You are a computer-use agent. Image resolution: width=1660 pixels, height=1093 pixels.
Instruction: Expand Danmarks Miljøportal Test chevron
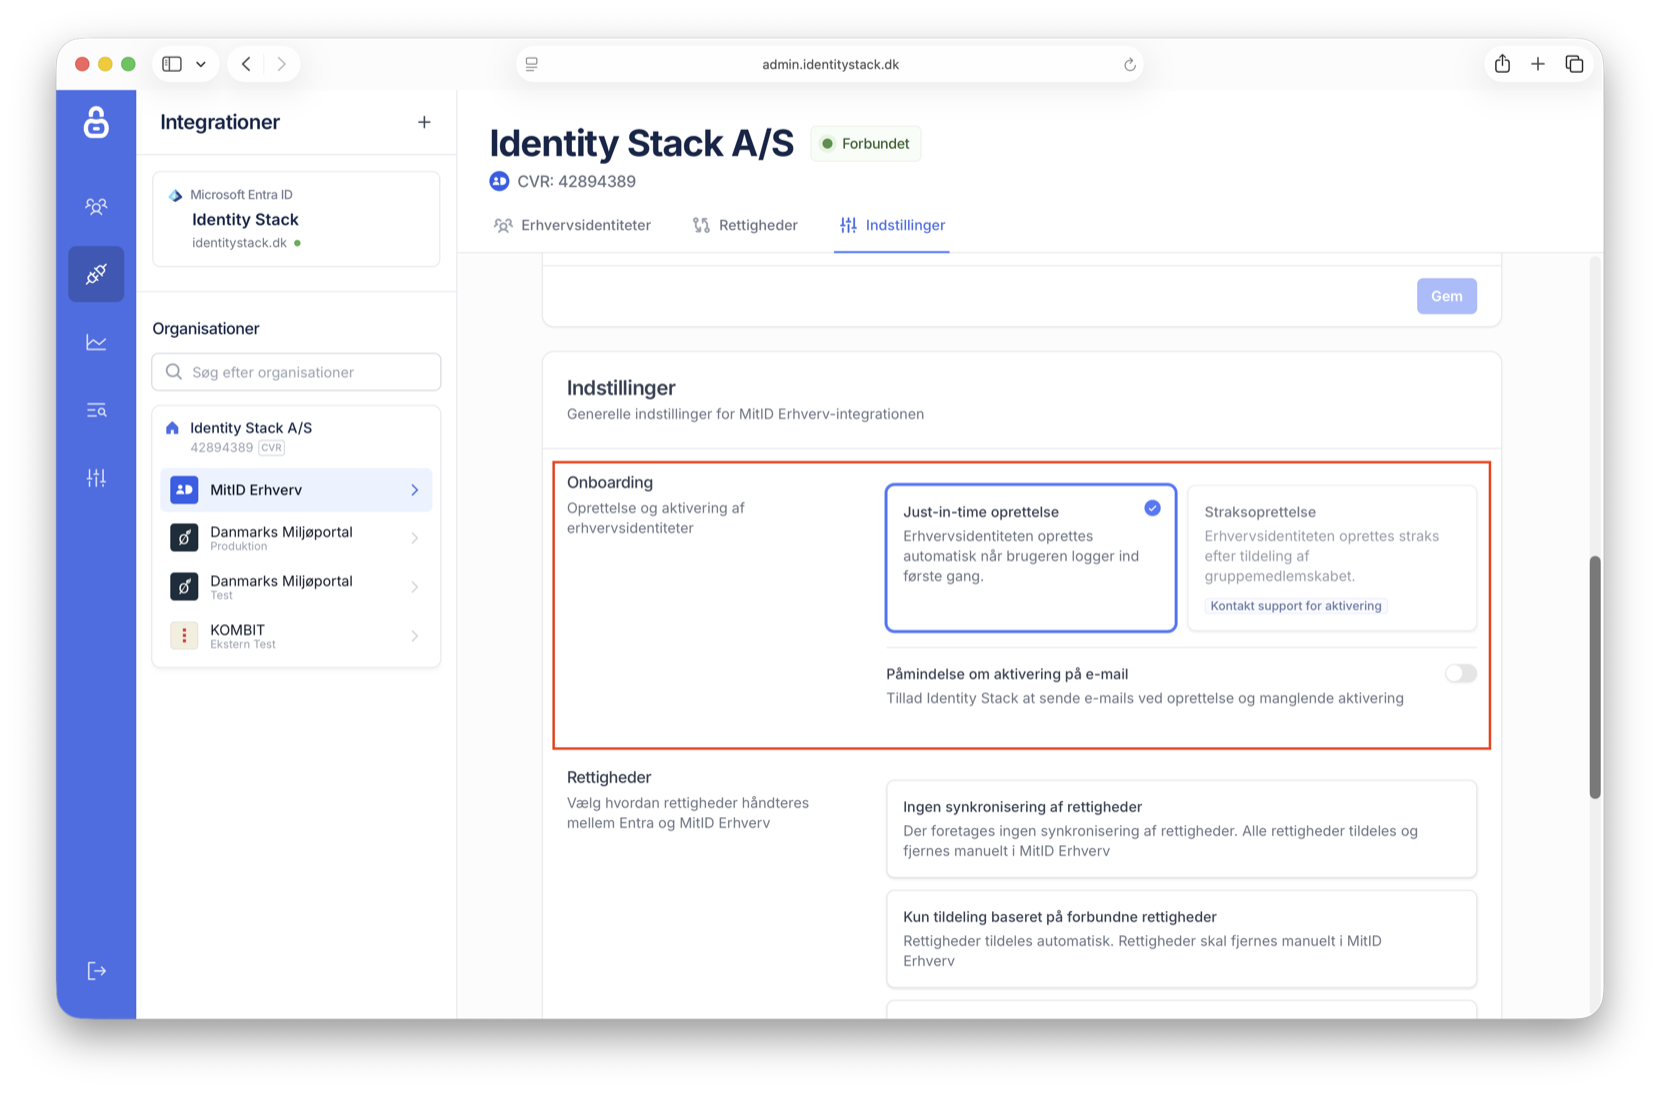click(414, 587)
